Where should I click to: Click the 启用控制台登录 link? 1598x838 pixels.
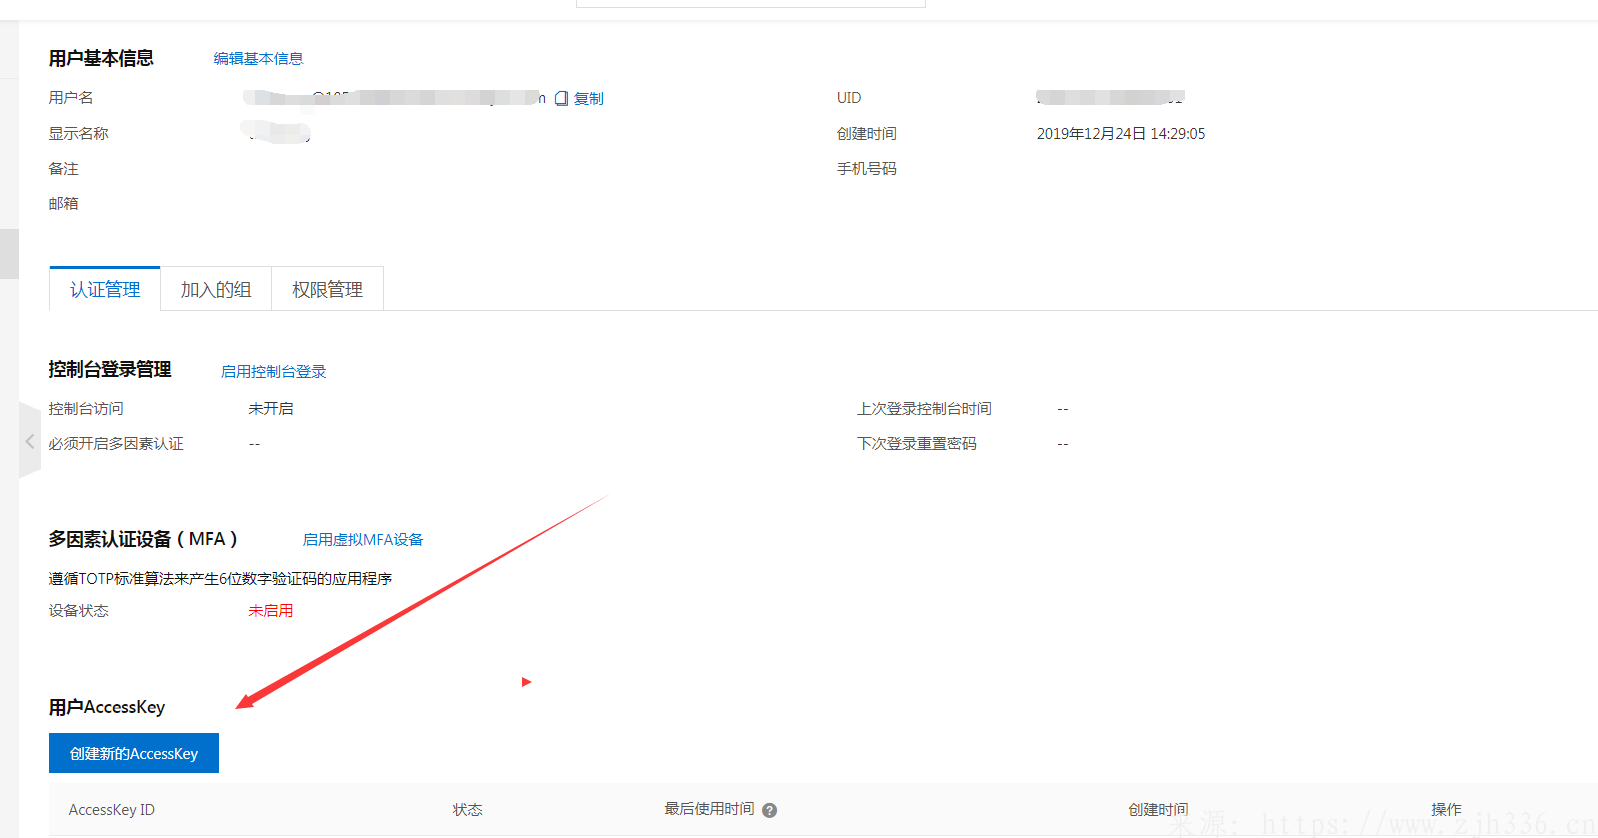(x=273, y=371)
